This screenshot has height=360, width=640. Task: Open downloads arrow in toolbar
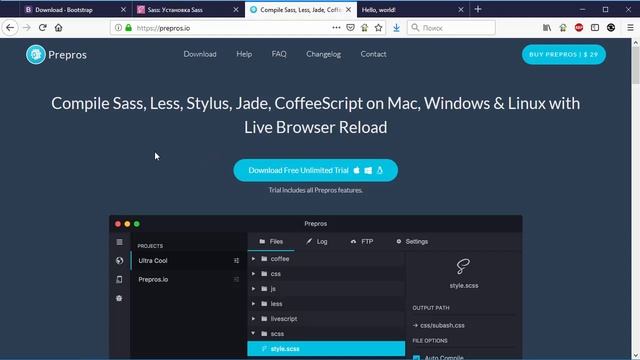point(396,28)
